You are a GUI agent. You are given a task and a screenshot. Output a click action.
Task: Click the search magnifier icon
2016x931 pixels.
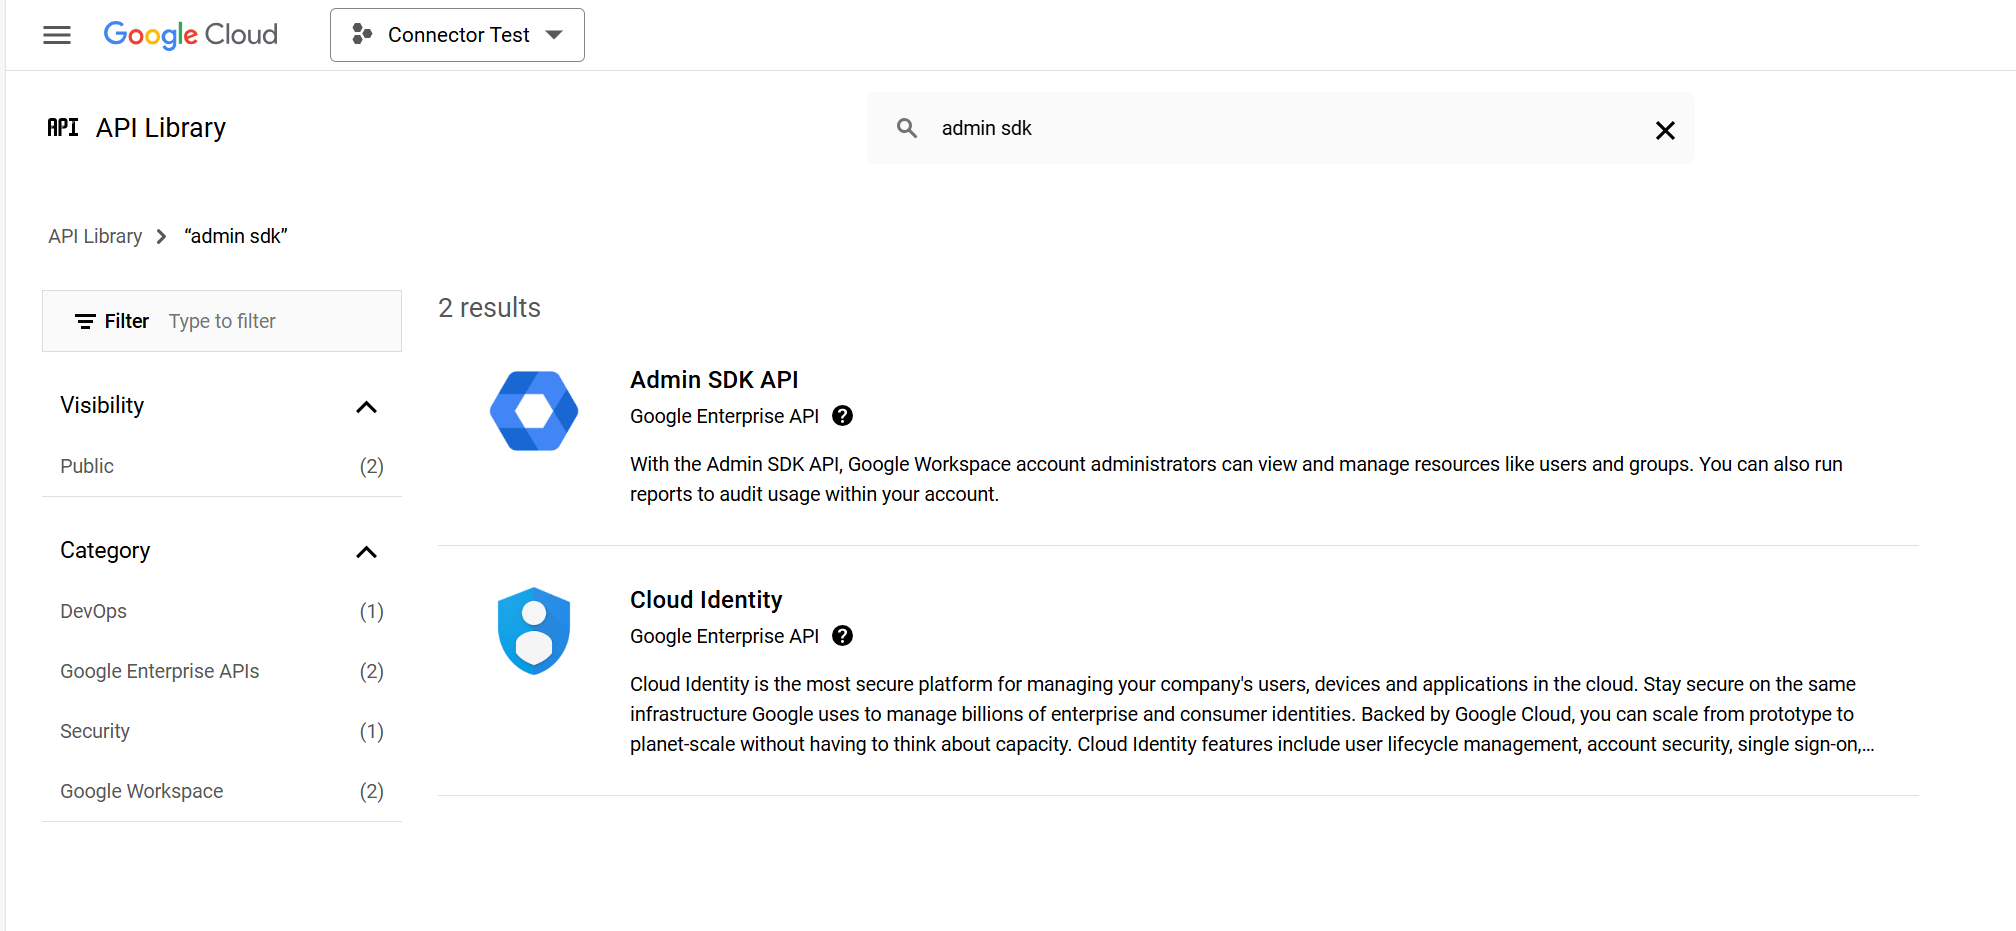click(907, 128)
